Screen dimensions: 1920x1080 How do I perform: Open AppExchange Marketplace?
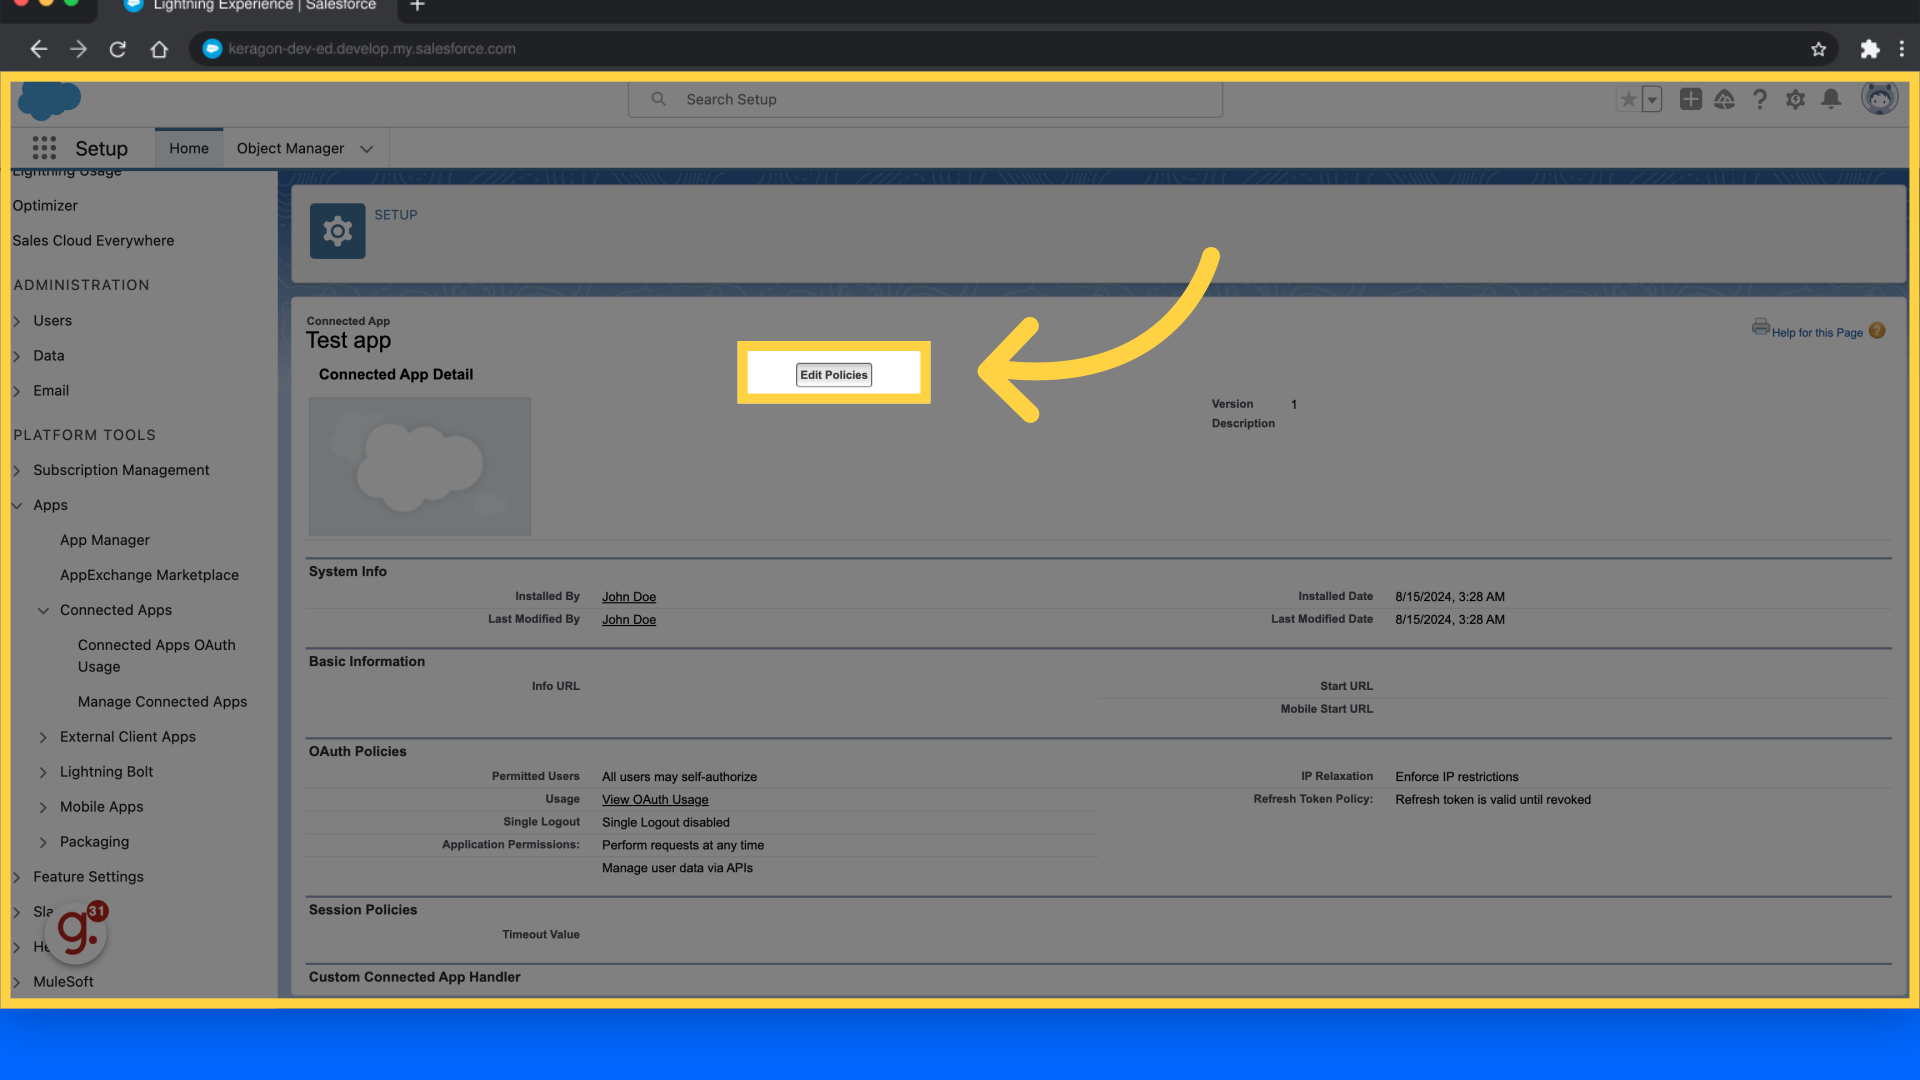[x=149, y=575]
